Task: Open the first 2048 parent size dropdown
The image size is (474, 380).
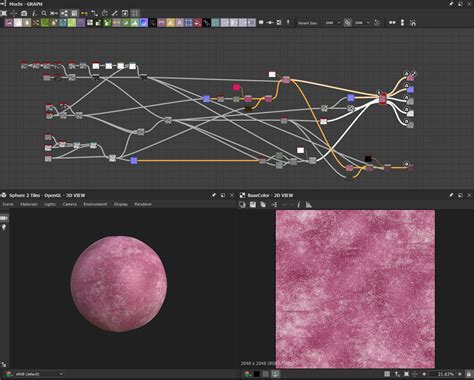Action: pos(332,23)
